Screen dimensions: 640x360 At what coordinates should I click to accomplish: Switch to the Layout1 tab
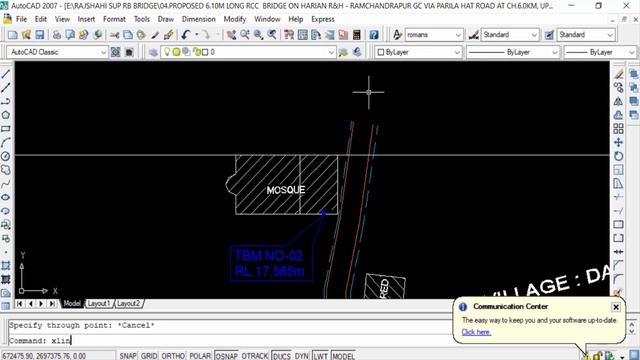[x=99, y=304]
